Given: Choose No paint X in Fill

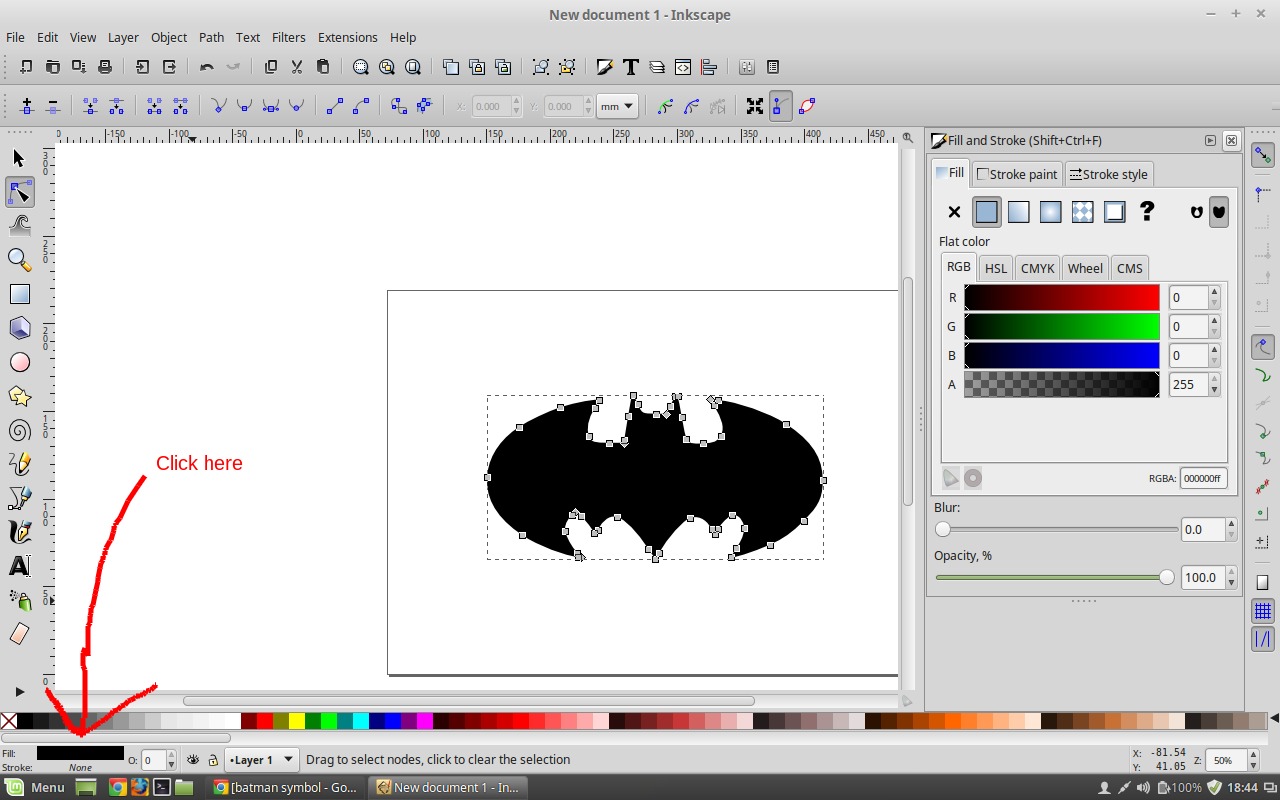Looking at the screenshot, I should (x=954, y=212).
